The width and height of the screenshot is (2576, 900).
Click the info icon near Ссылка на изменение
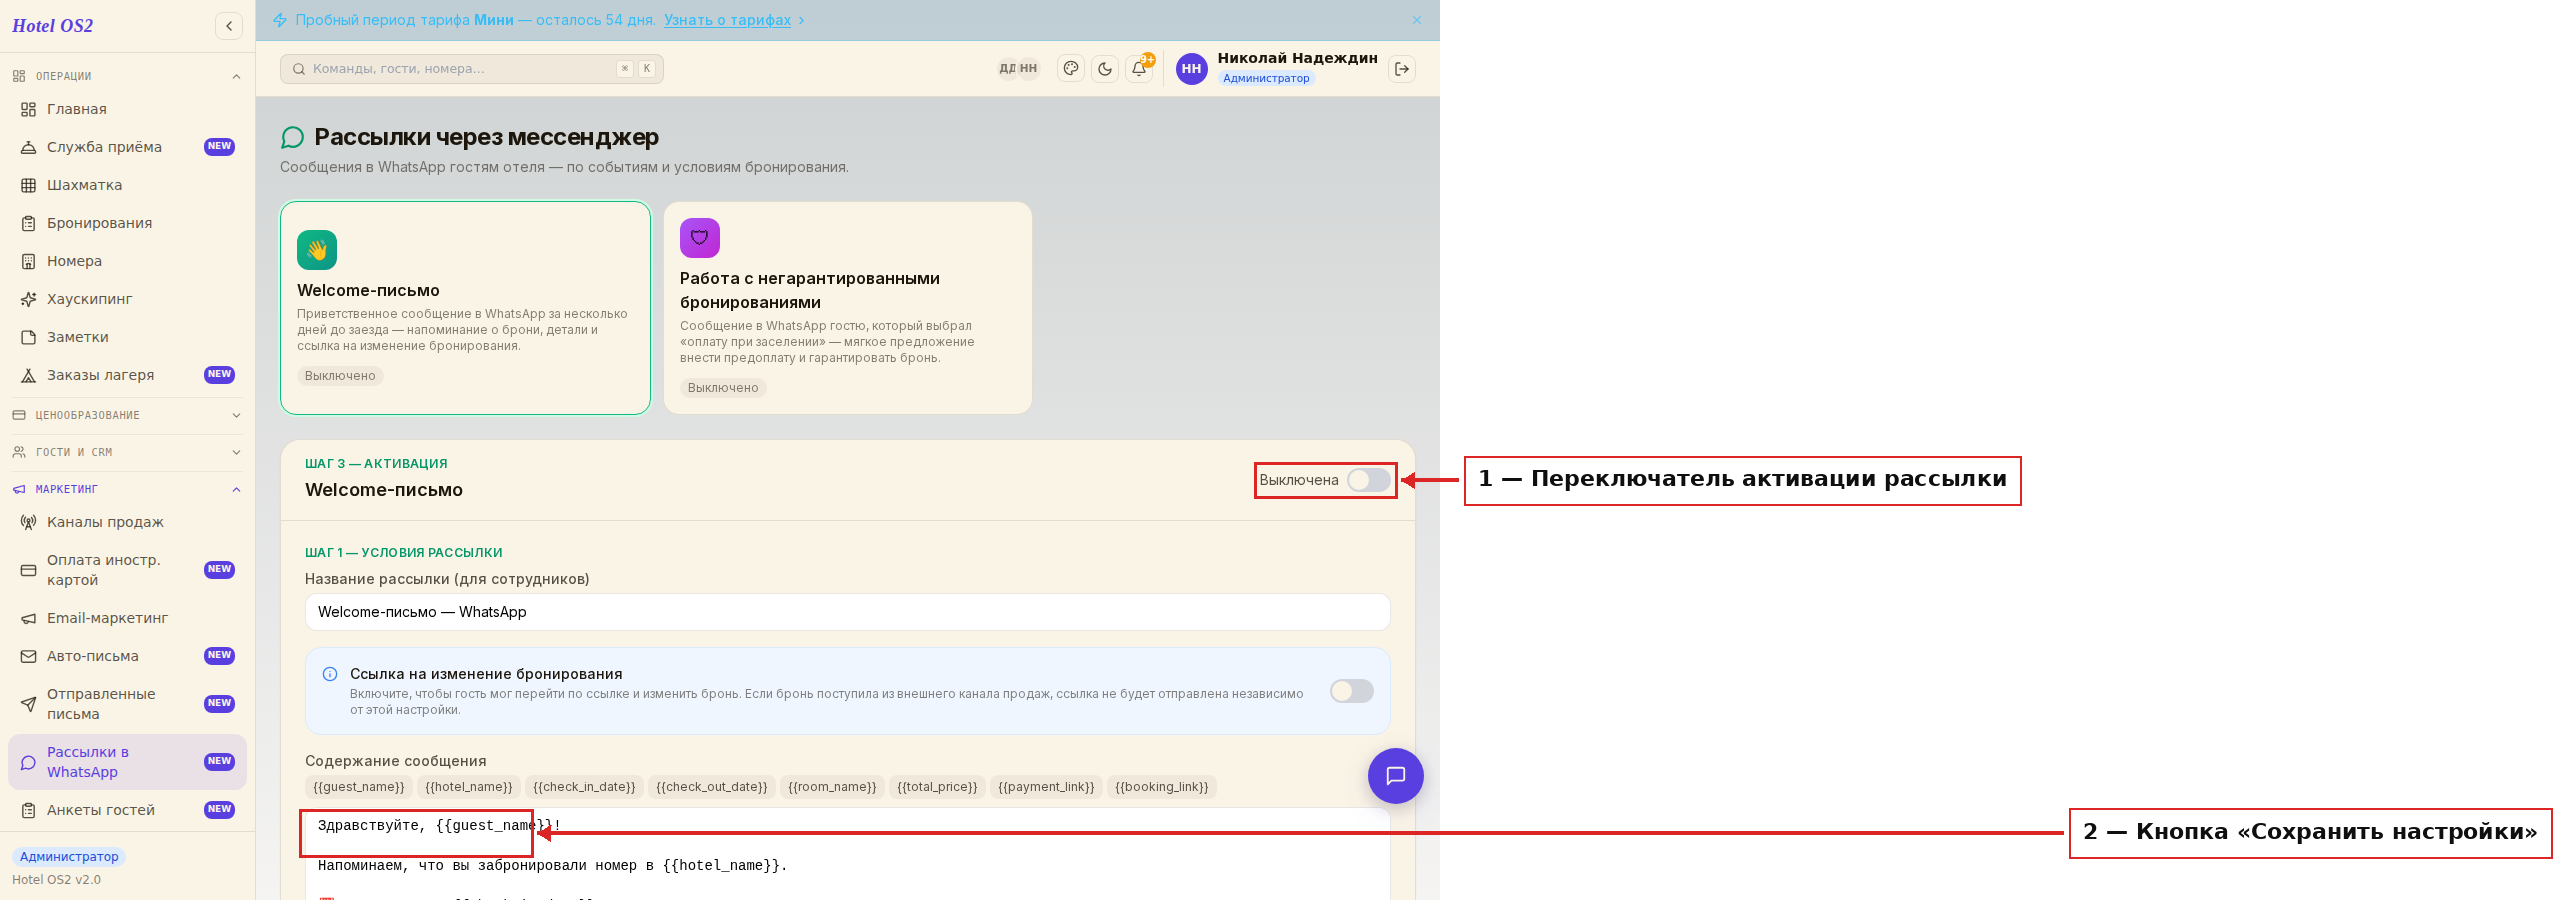pyautogui.click(x=330, y=674)
